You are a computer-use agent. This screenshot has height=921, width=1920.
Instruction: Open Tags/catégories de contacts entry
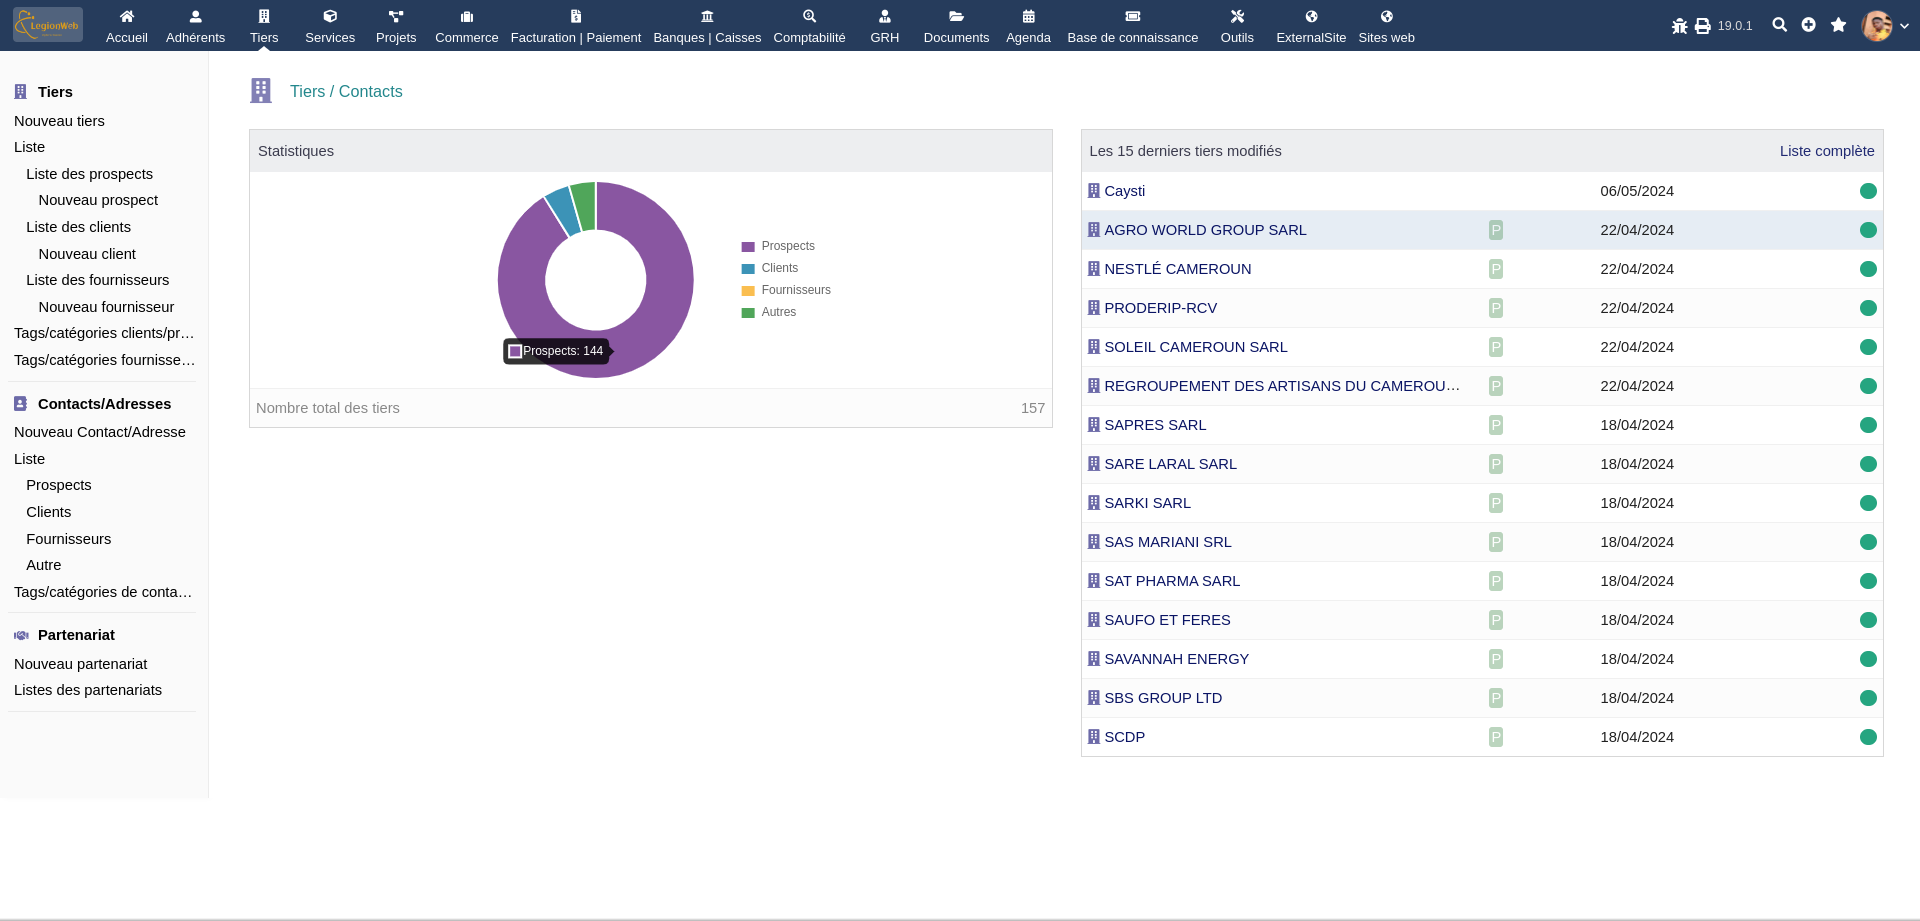coord(103,592)
